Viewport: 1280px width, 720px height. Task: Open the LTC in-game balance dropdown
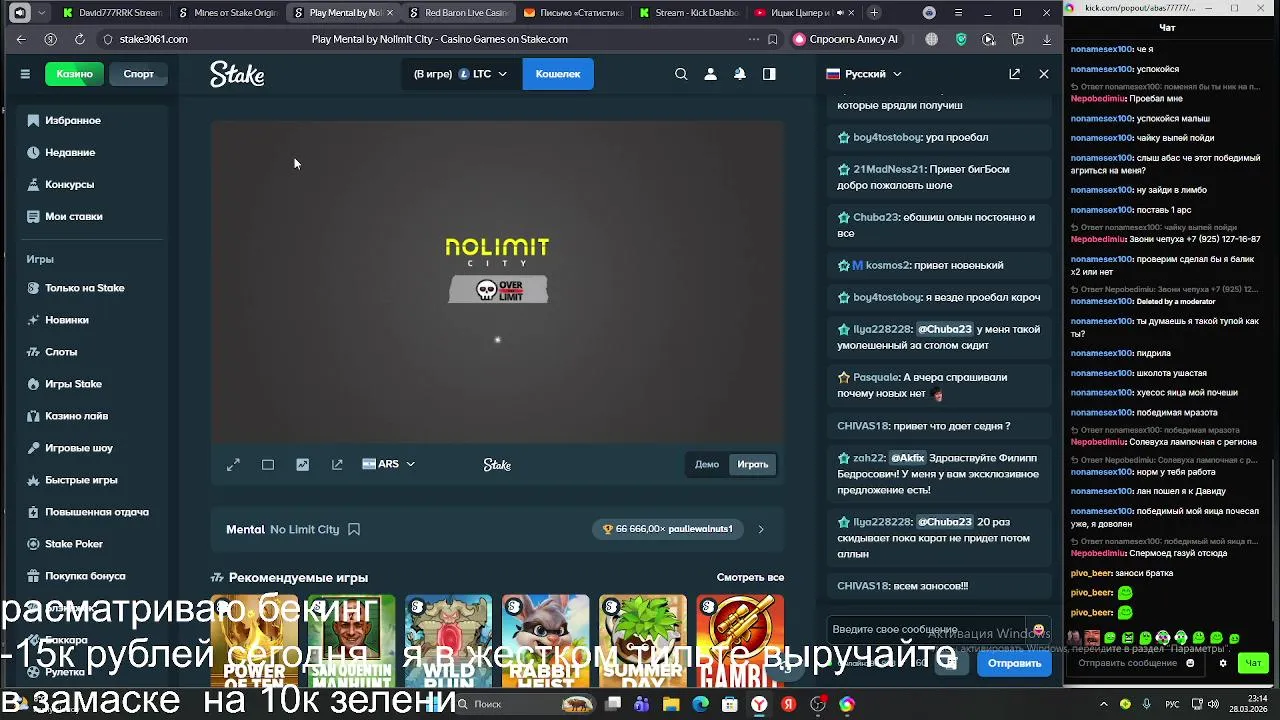point(460,74)
